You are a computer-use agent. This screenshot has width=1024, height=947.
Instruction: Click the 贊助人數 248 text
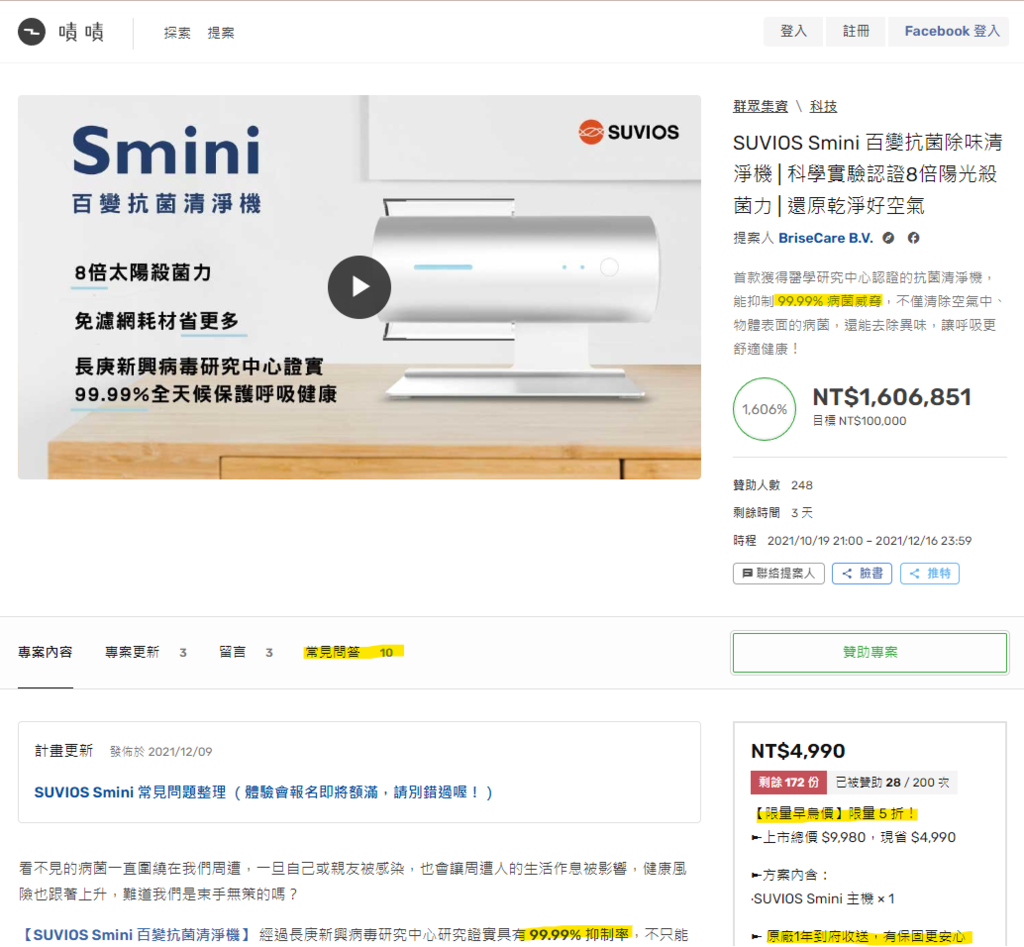(x=773, y=485)
